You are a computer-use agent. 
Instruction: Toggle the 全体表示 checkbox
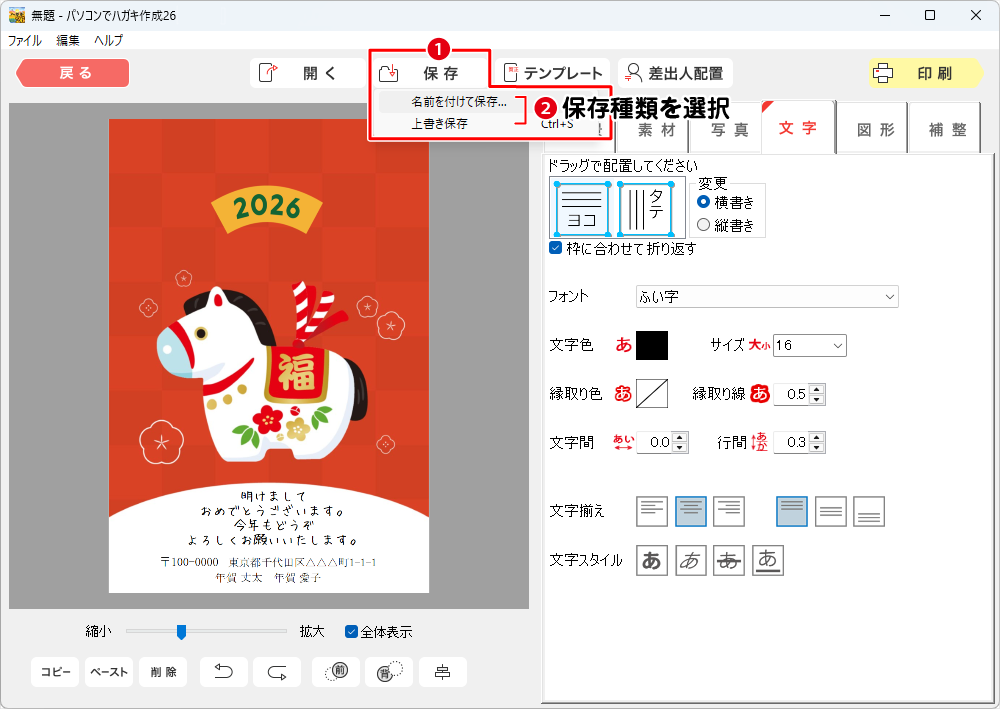[x=351, y=631]
